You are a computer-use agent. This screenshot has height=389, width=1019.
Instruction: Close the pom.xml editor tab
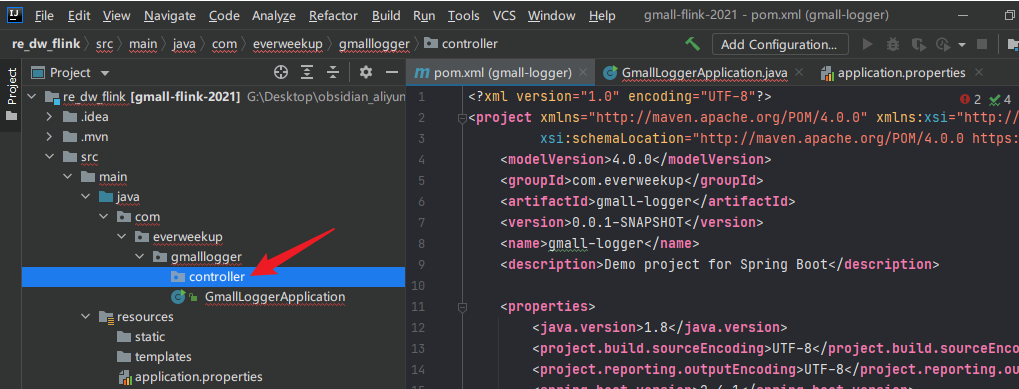[582, 73]
